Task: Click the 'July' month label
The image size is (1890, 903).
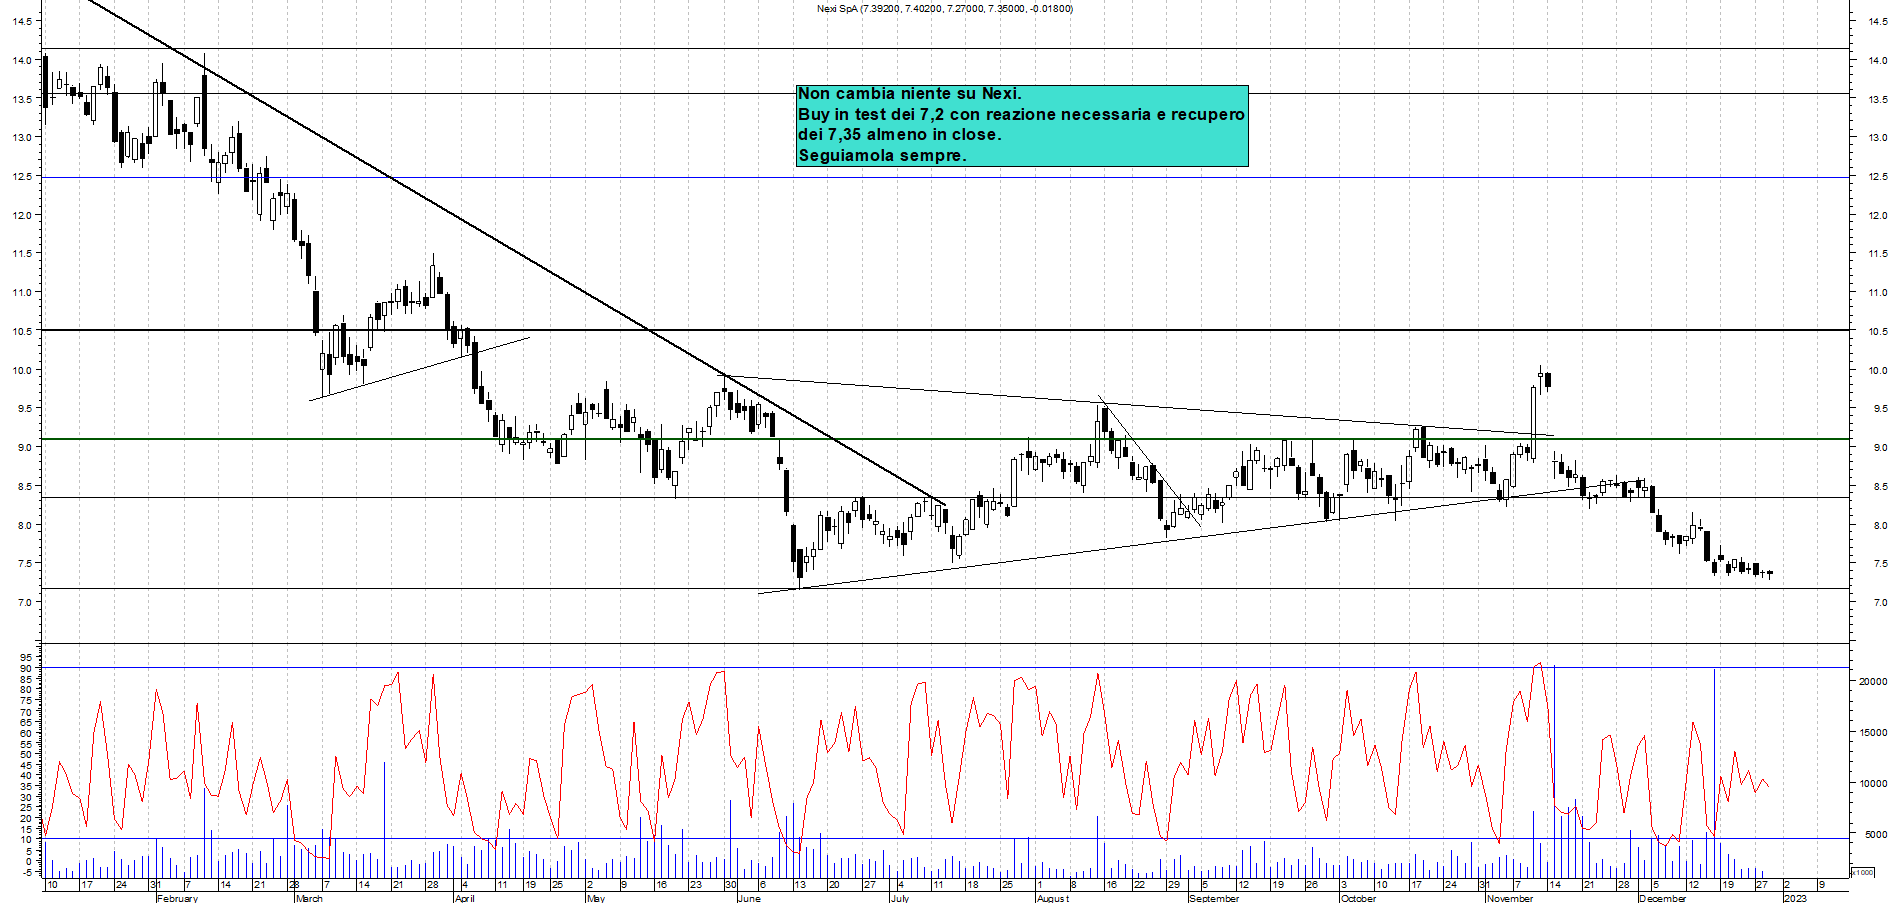Action: click(x=900, y=898)
